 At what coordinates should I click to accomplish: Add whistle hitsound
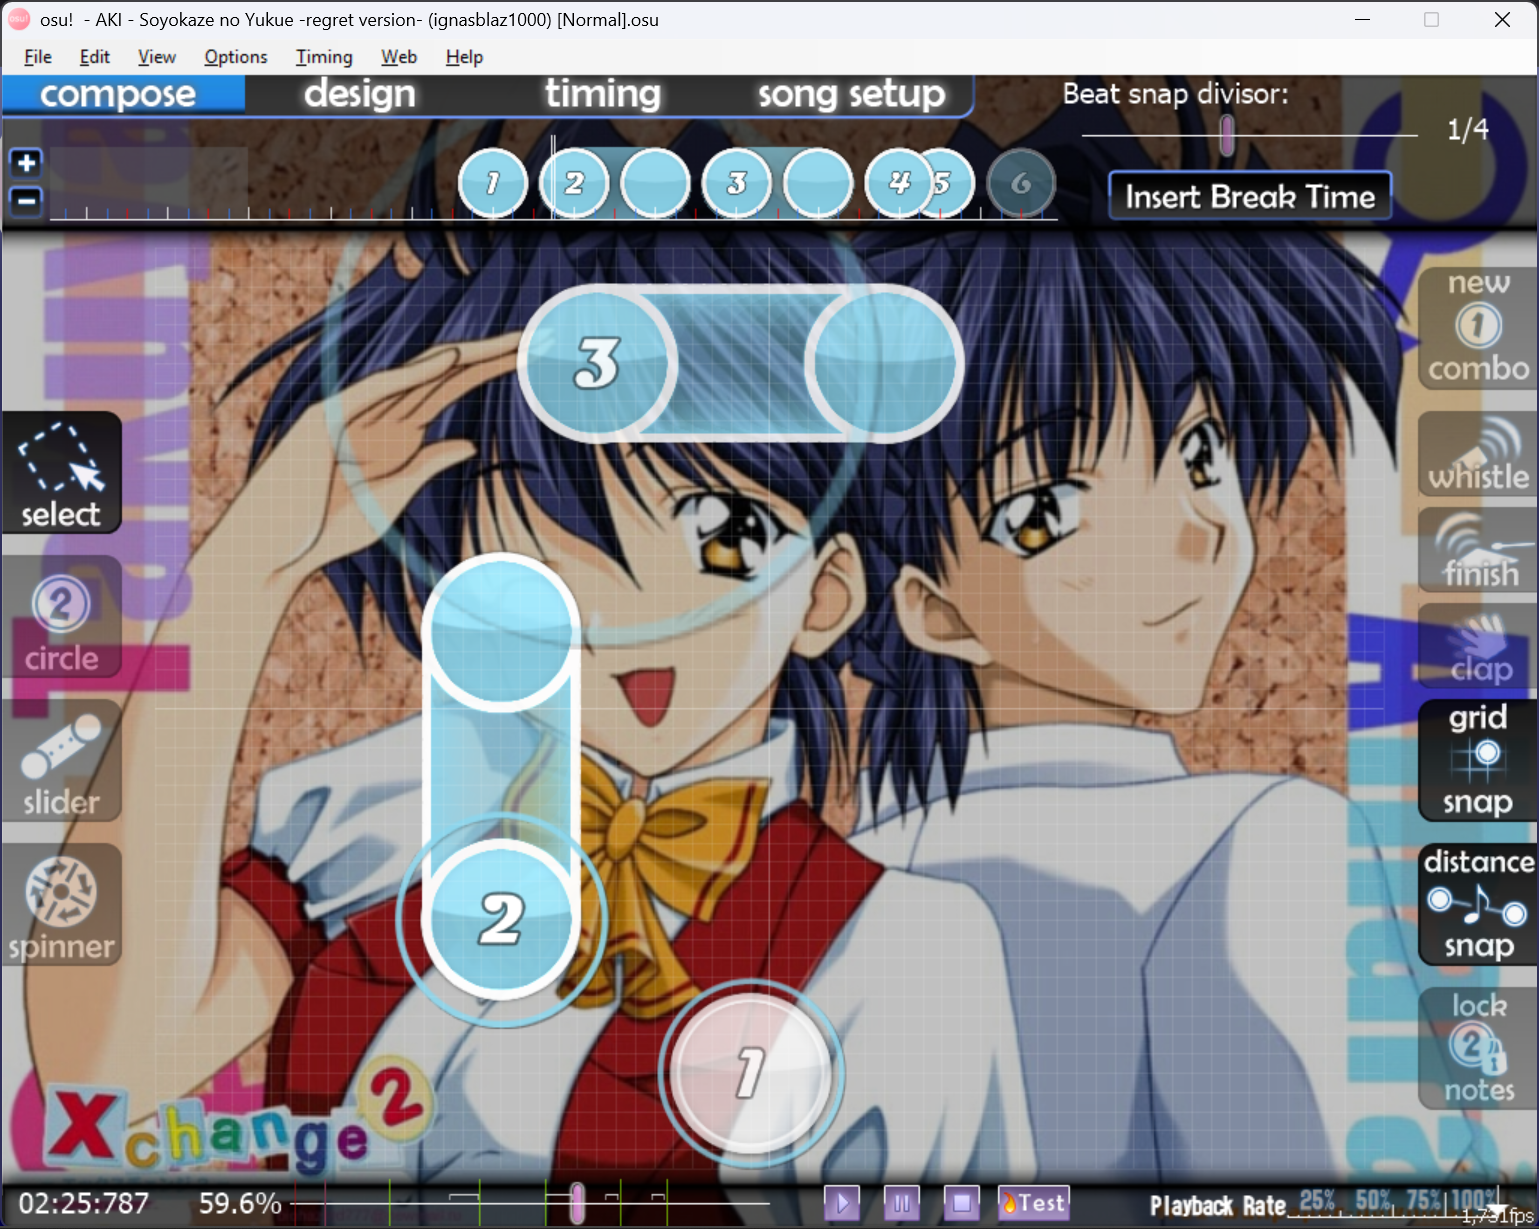pyautogui.click(x=1477, y=455)
